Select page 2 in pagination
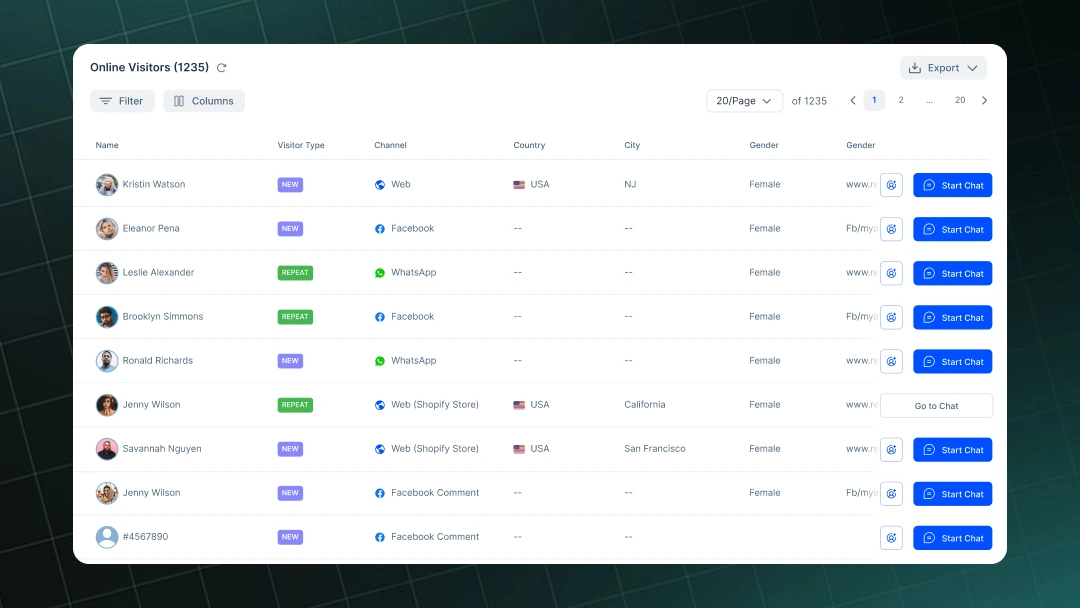Image resolution: width=1080 pixels, height=608 pixels. click(901, 101)
